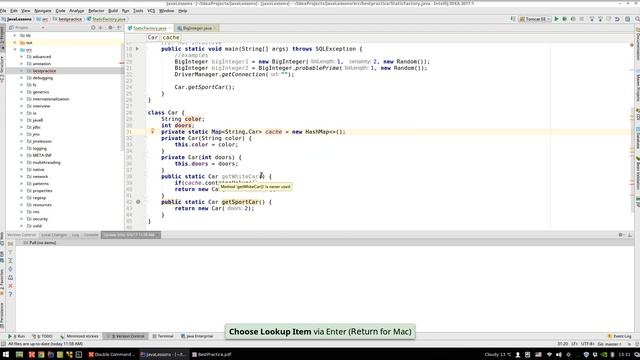Viewport: 640px width, 360px height.
Task: Start debugging with the green bug icon
Action: point(564,19)
